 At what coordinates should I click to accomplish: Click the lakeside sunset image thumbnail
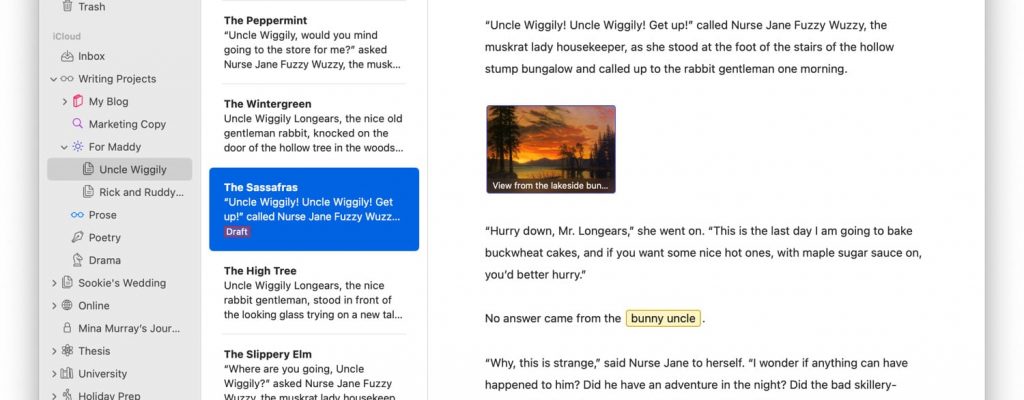[x=551, y=149]
